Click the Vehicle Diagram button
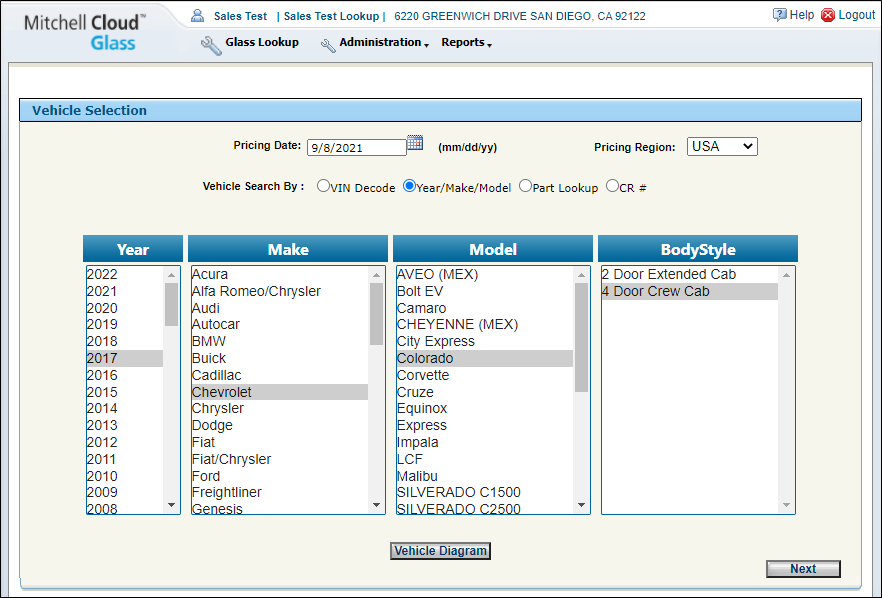 [440, 551]
